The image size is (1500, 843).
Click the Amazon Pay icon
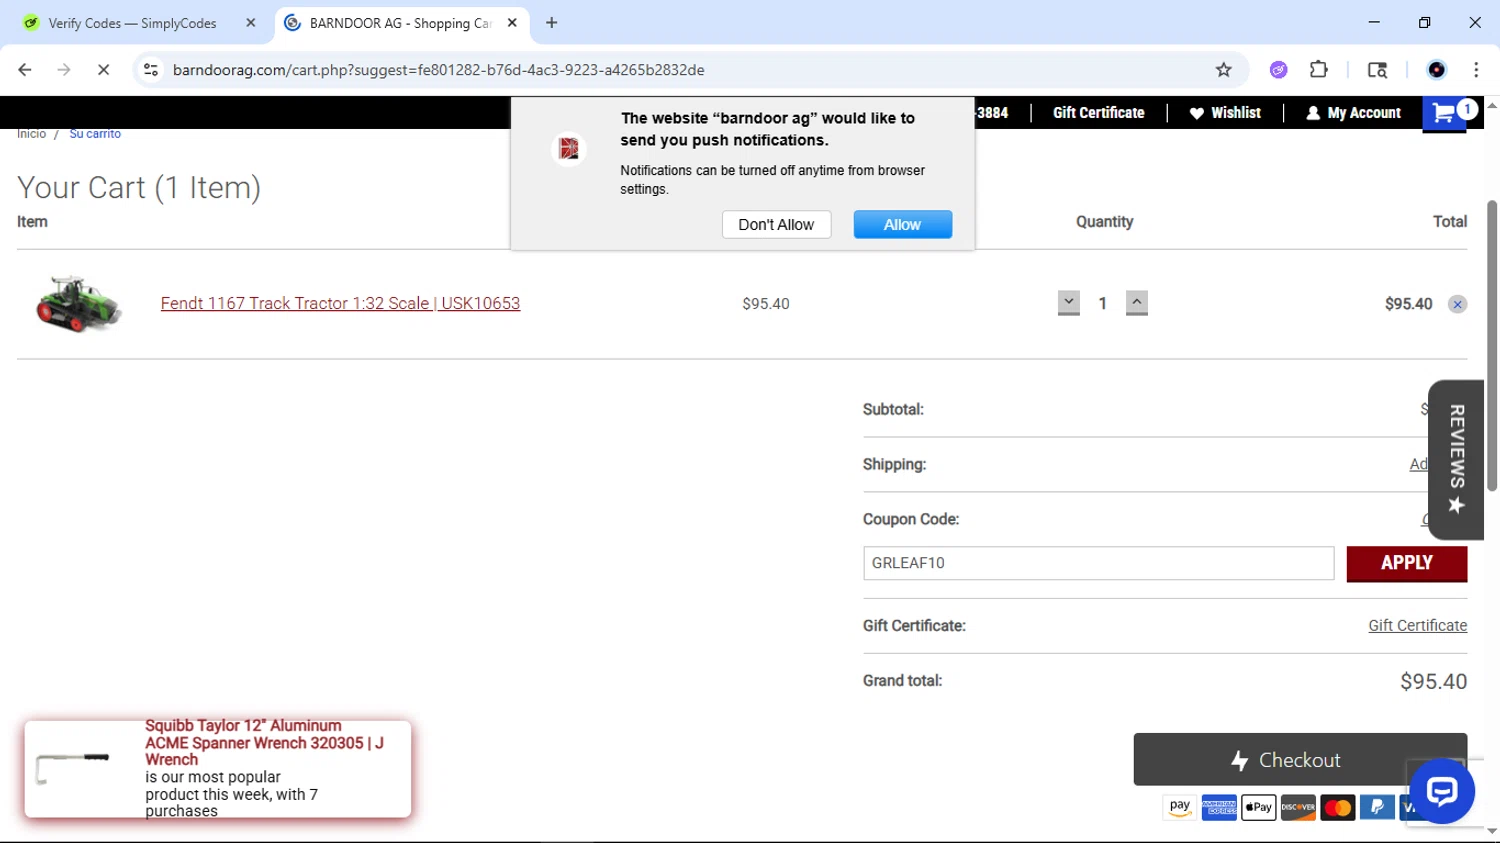coord(1180,807)
